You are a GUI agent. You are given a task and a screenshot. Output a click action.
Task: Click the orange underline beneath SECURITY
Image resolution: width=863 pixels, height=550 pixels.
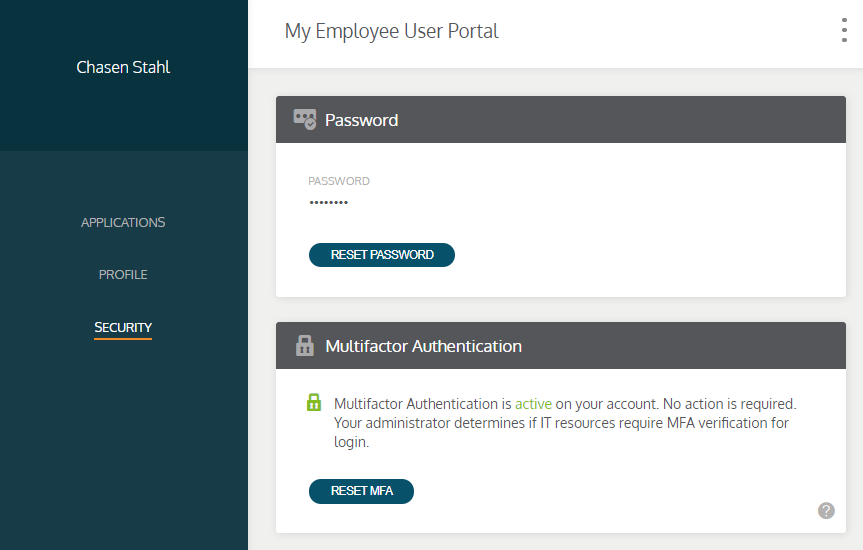coord(123,339)
